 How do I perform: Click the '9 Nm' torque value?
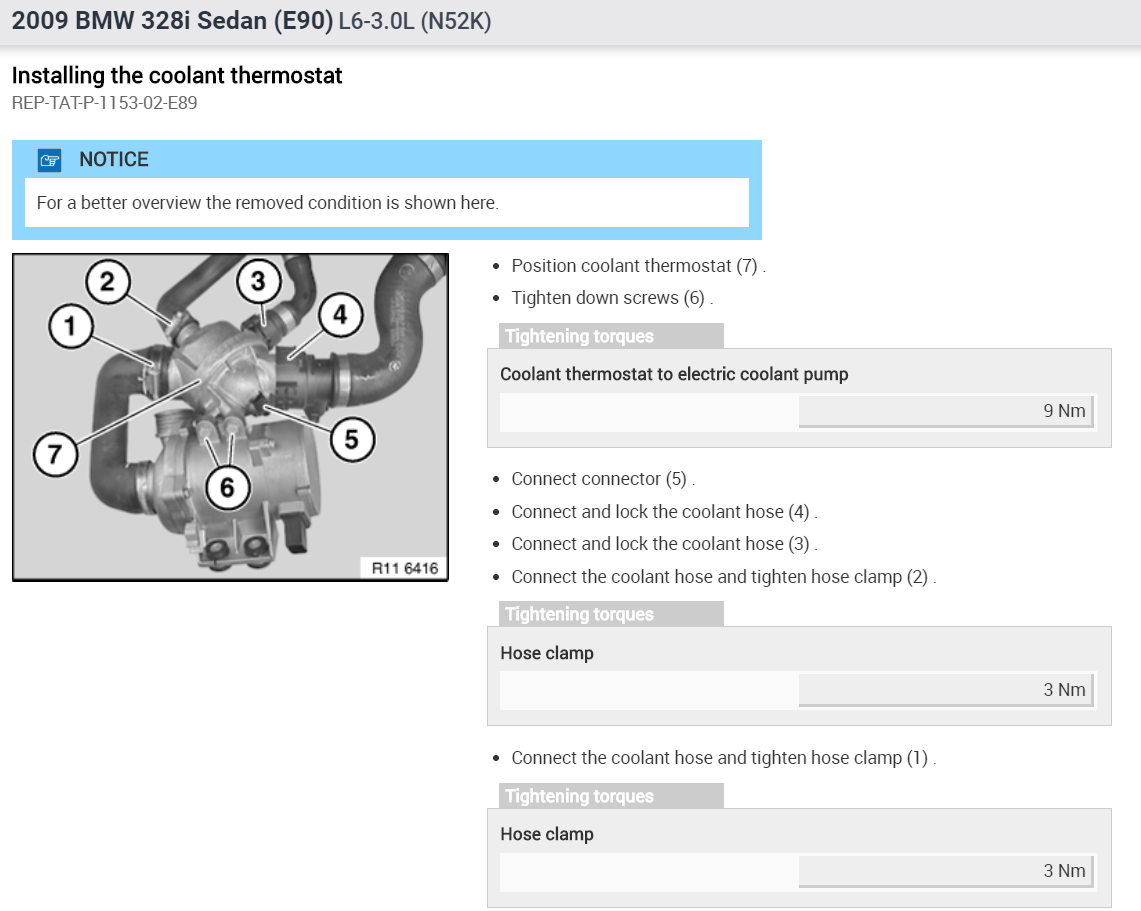pyautogui.click(x=1064, y=410)
